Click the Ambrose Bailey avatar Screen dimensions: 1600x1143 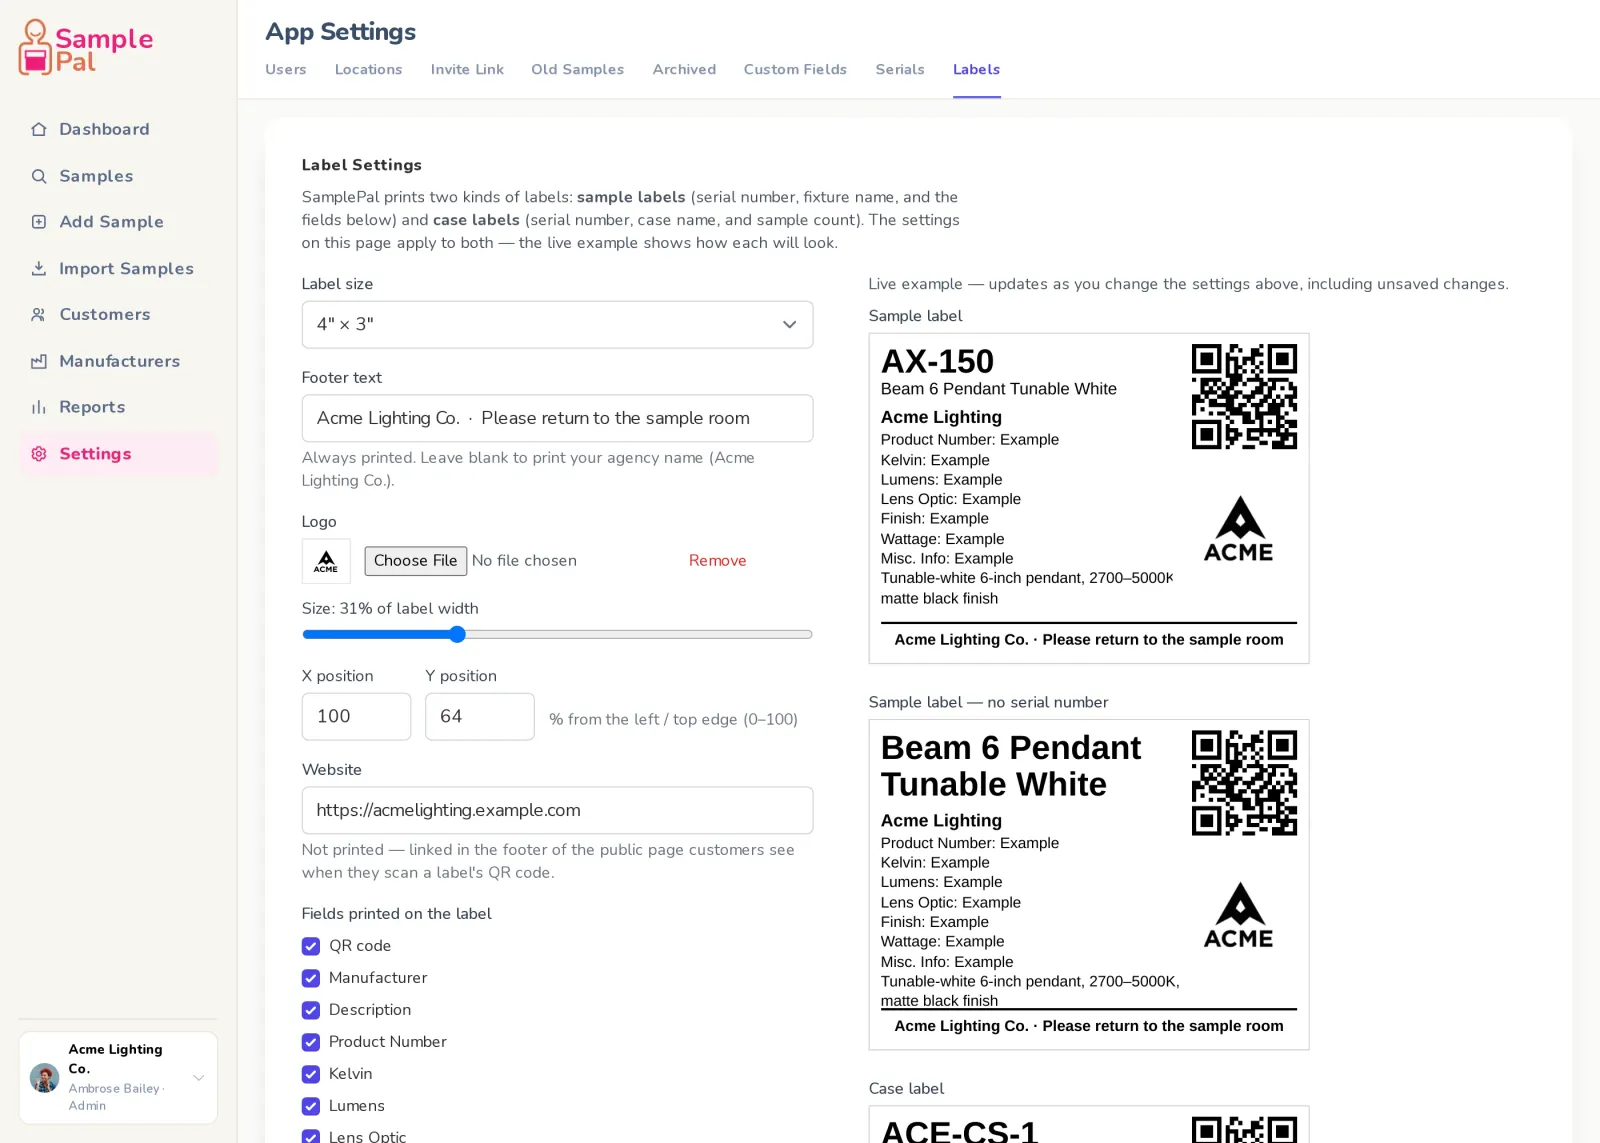[44, 1077]
